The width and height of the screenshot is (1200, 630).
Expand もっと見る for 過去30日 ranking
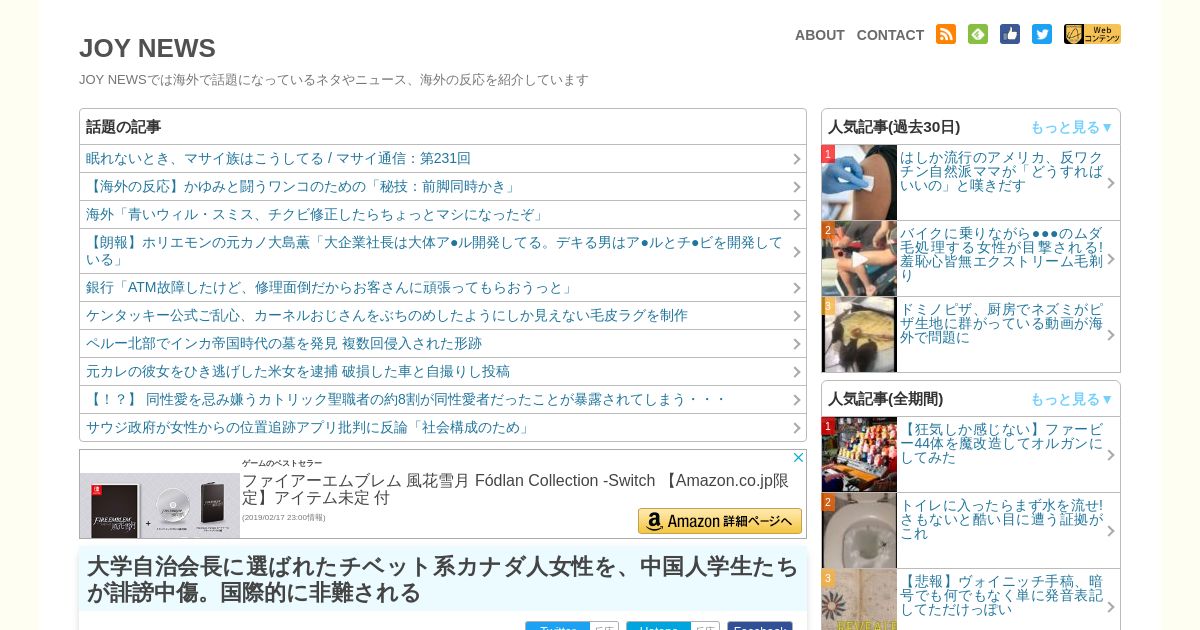[1071, 127]
